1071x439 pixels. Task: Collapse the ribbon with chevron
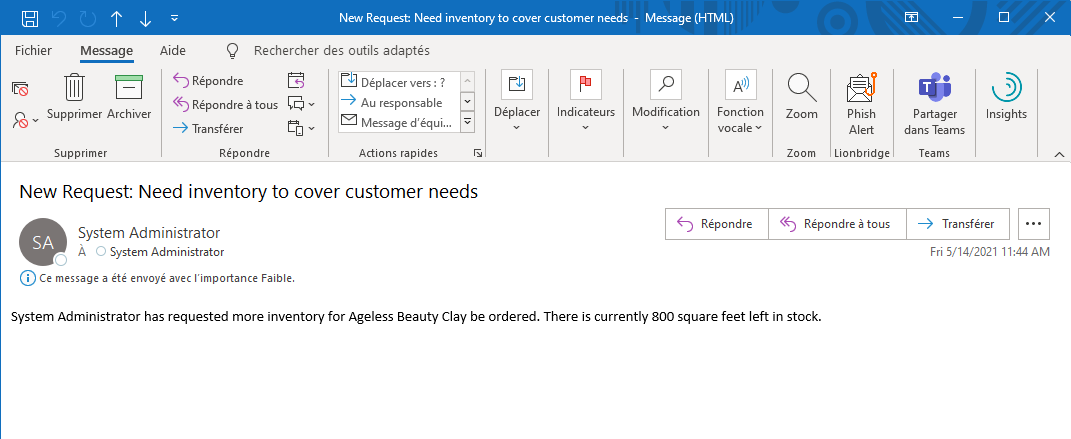pyautogui.click(x=1059, y=154)
